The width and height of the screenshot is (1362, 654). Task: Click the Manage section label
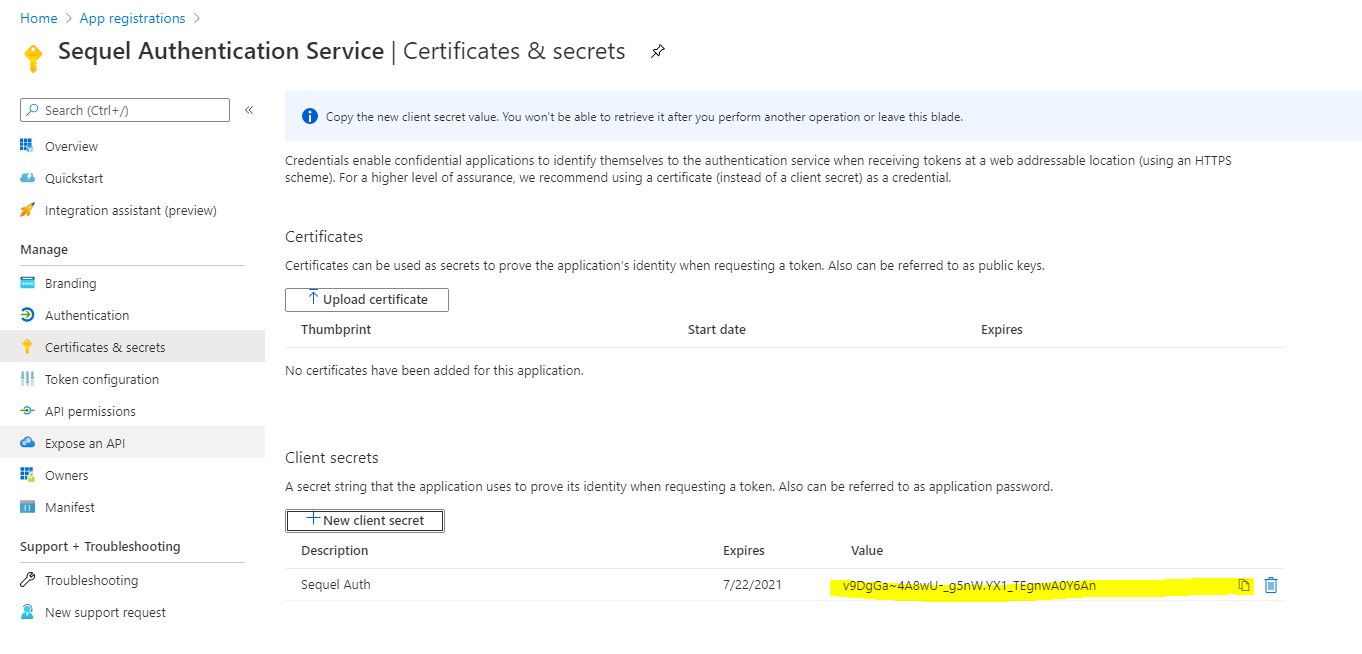point(44,249)
